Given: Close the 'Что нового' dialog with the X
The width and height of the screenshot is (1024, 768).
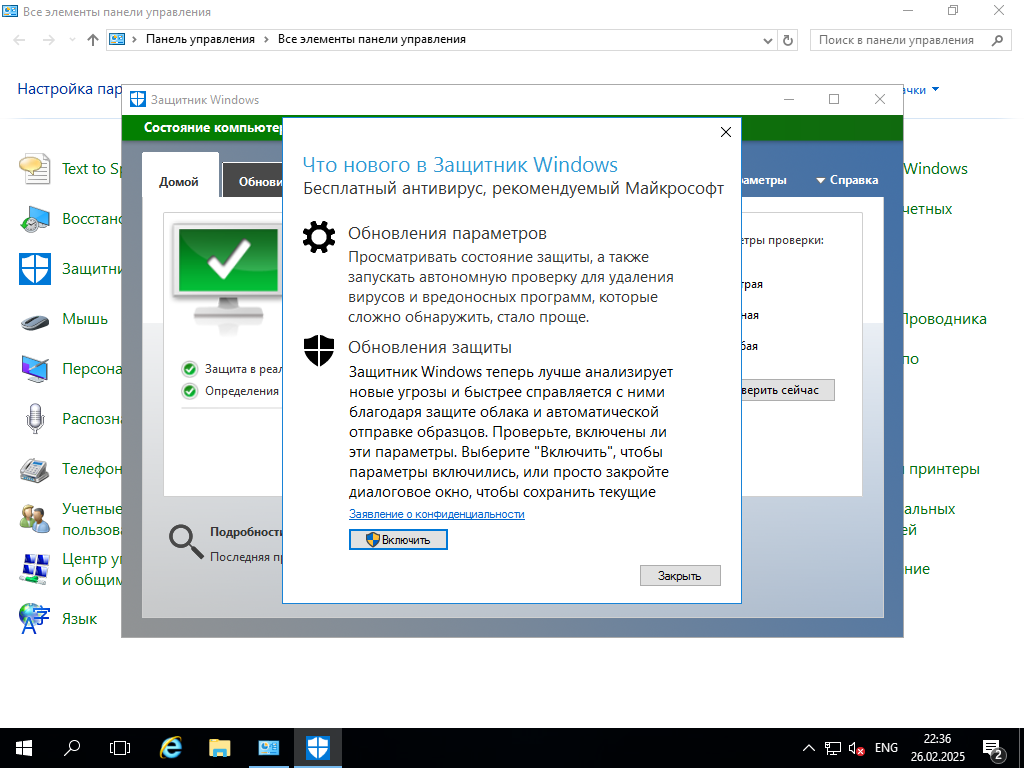Looking at the screenshot, I should click(726, 133).
